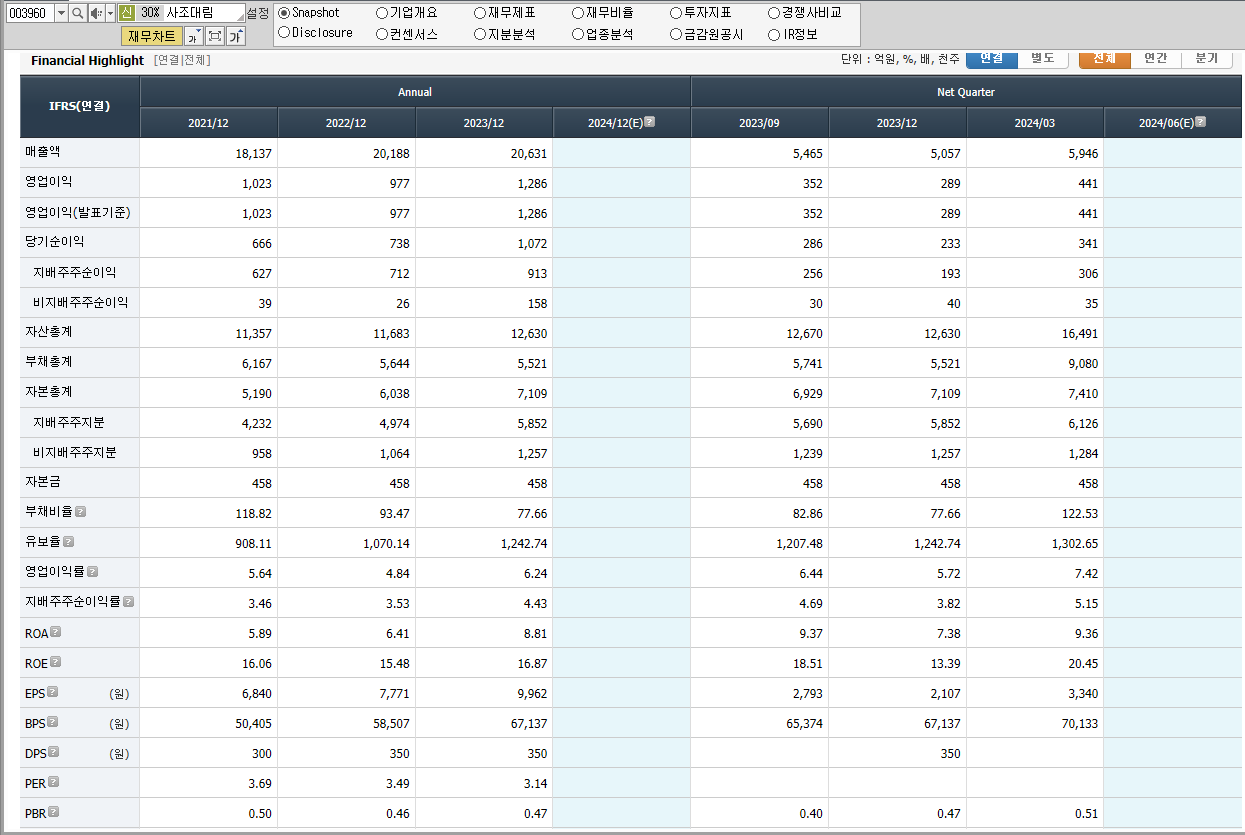
Task: Click the 2021/12 column header
Action: (x=209, y=123)
